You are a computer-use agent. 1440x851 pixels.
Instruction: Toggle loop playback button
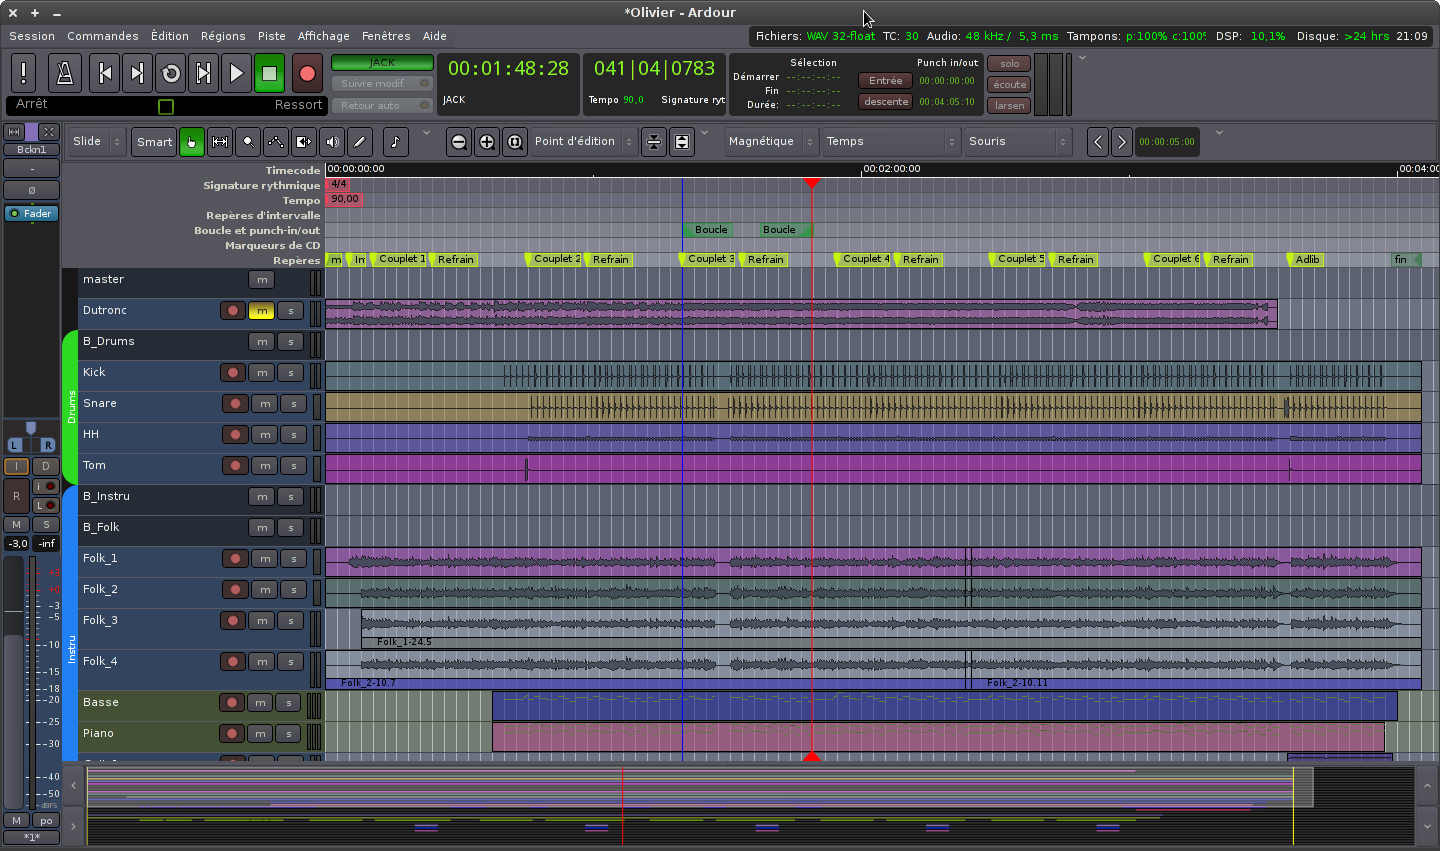pyautogui.click(x=171, y=73)
